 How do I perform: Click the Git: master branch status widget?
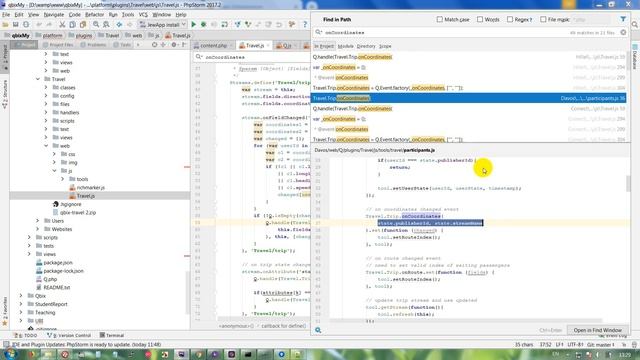[x=601, y=344]
